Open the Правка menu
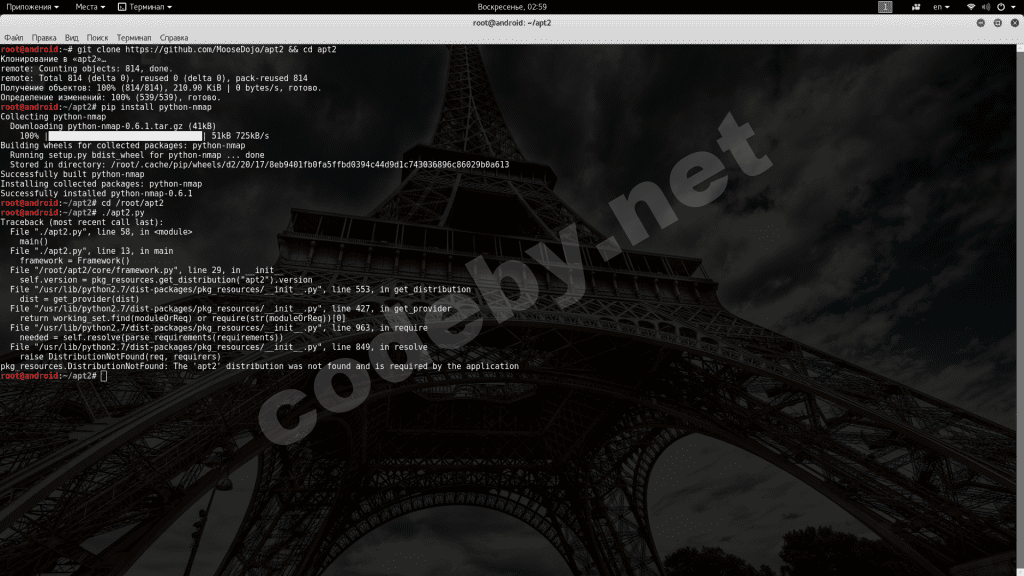This screenshot has width=1024, height=576. pyautogui.click(x=44, y=38)
